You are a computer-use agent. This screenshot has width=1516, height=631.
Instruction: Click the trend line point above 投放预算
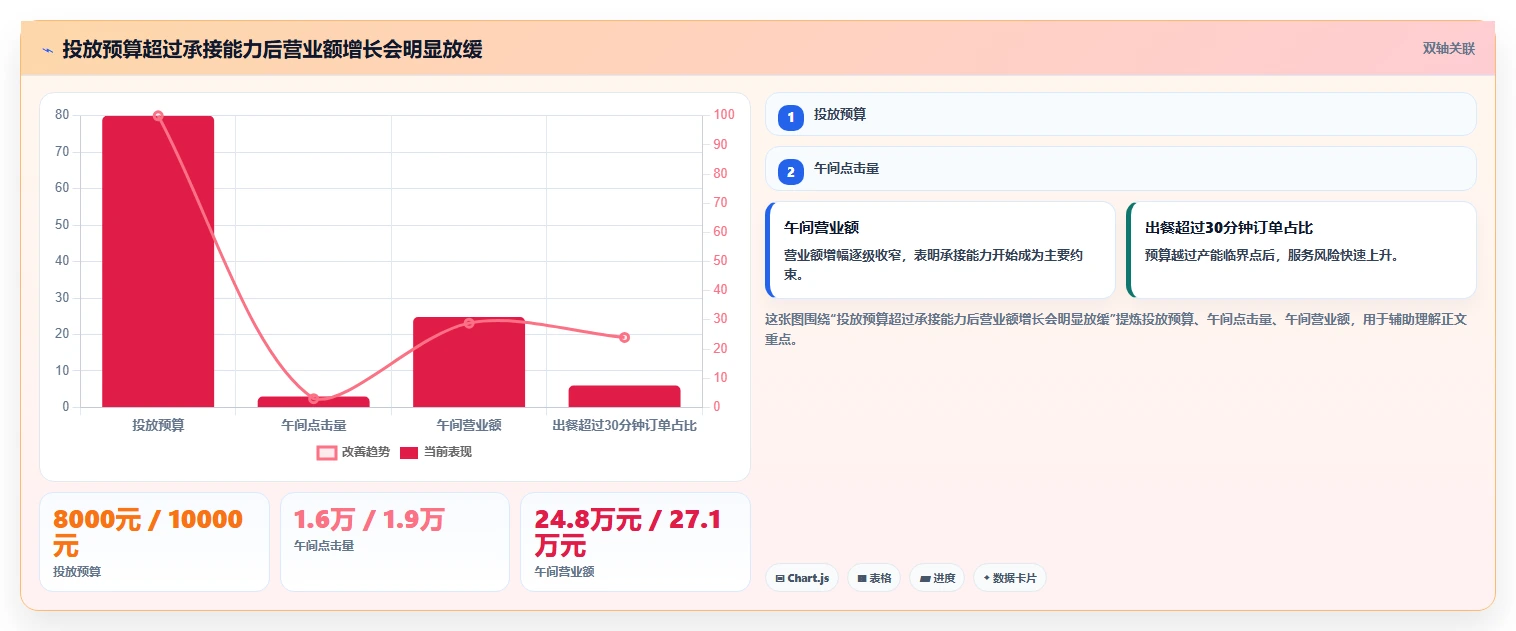pos(158,116)
